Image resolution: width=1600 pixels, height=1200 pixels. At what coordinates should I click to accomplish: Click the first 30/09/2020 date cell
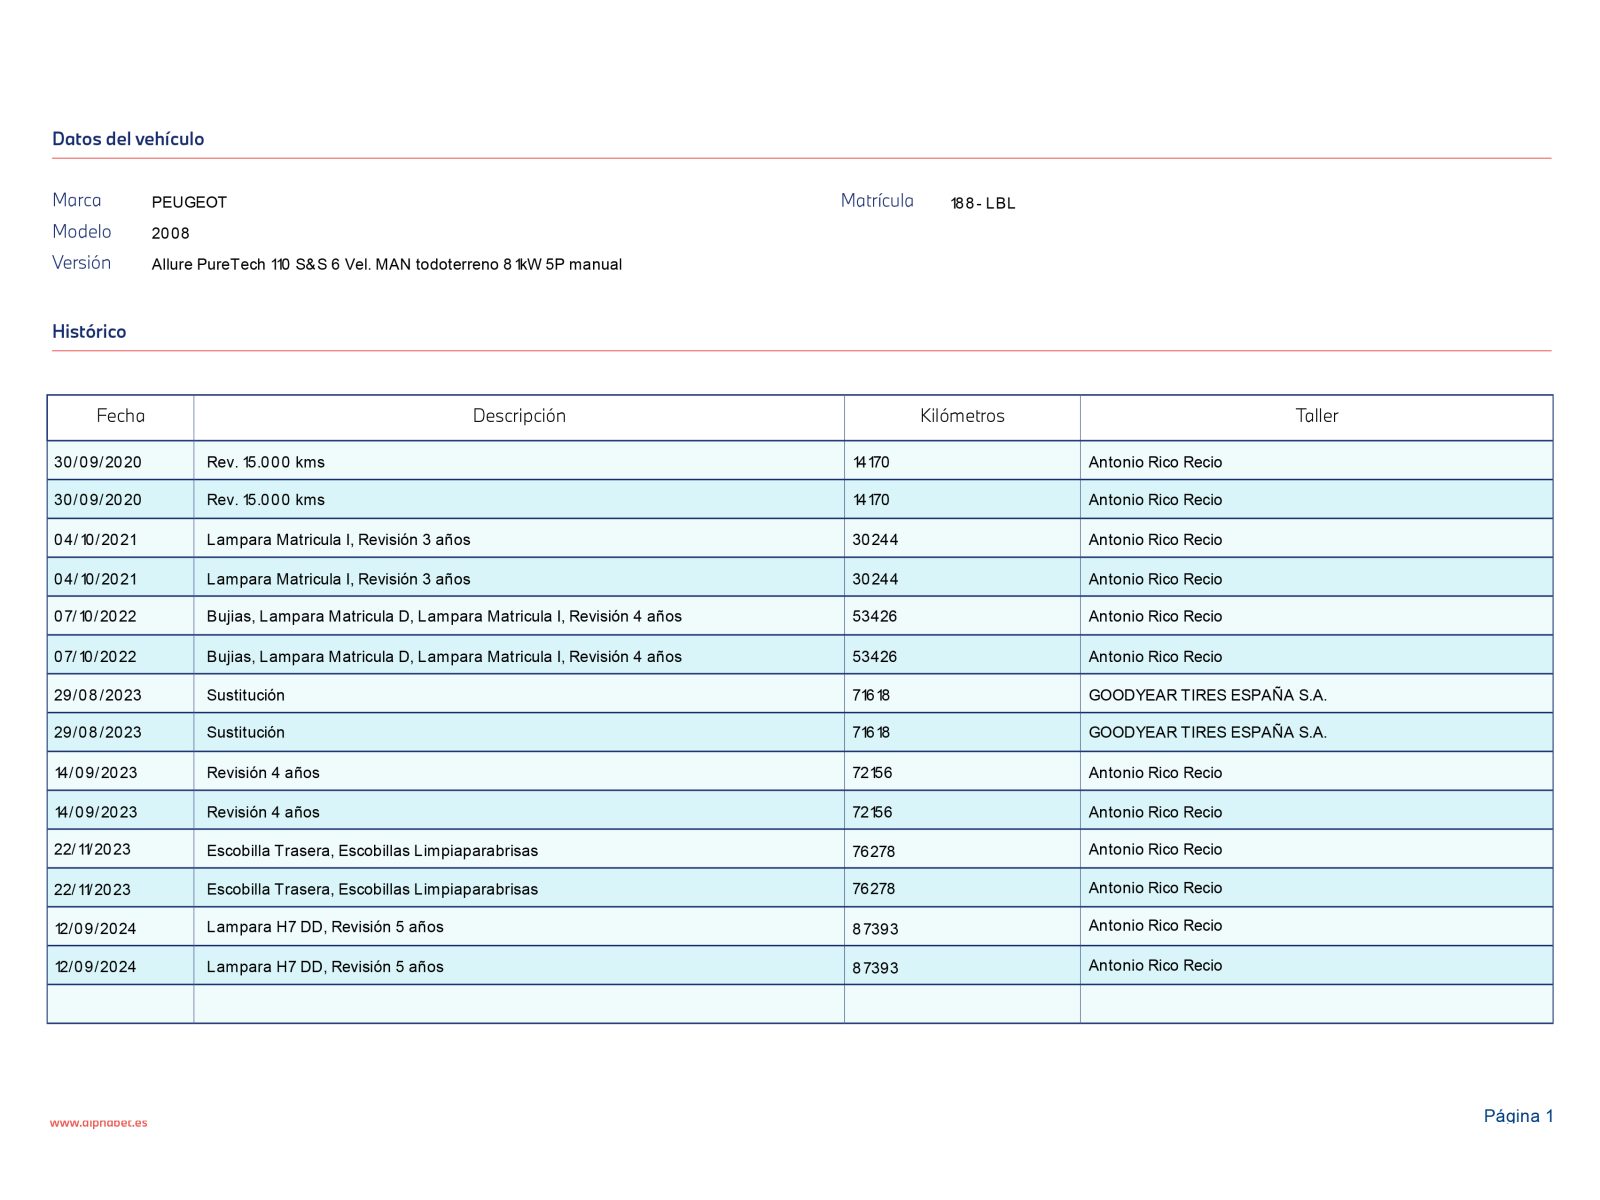click(98, 462)
